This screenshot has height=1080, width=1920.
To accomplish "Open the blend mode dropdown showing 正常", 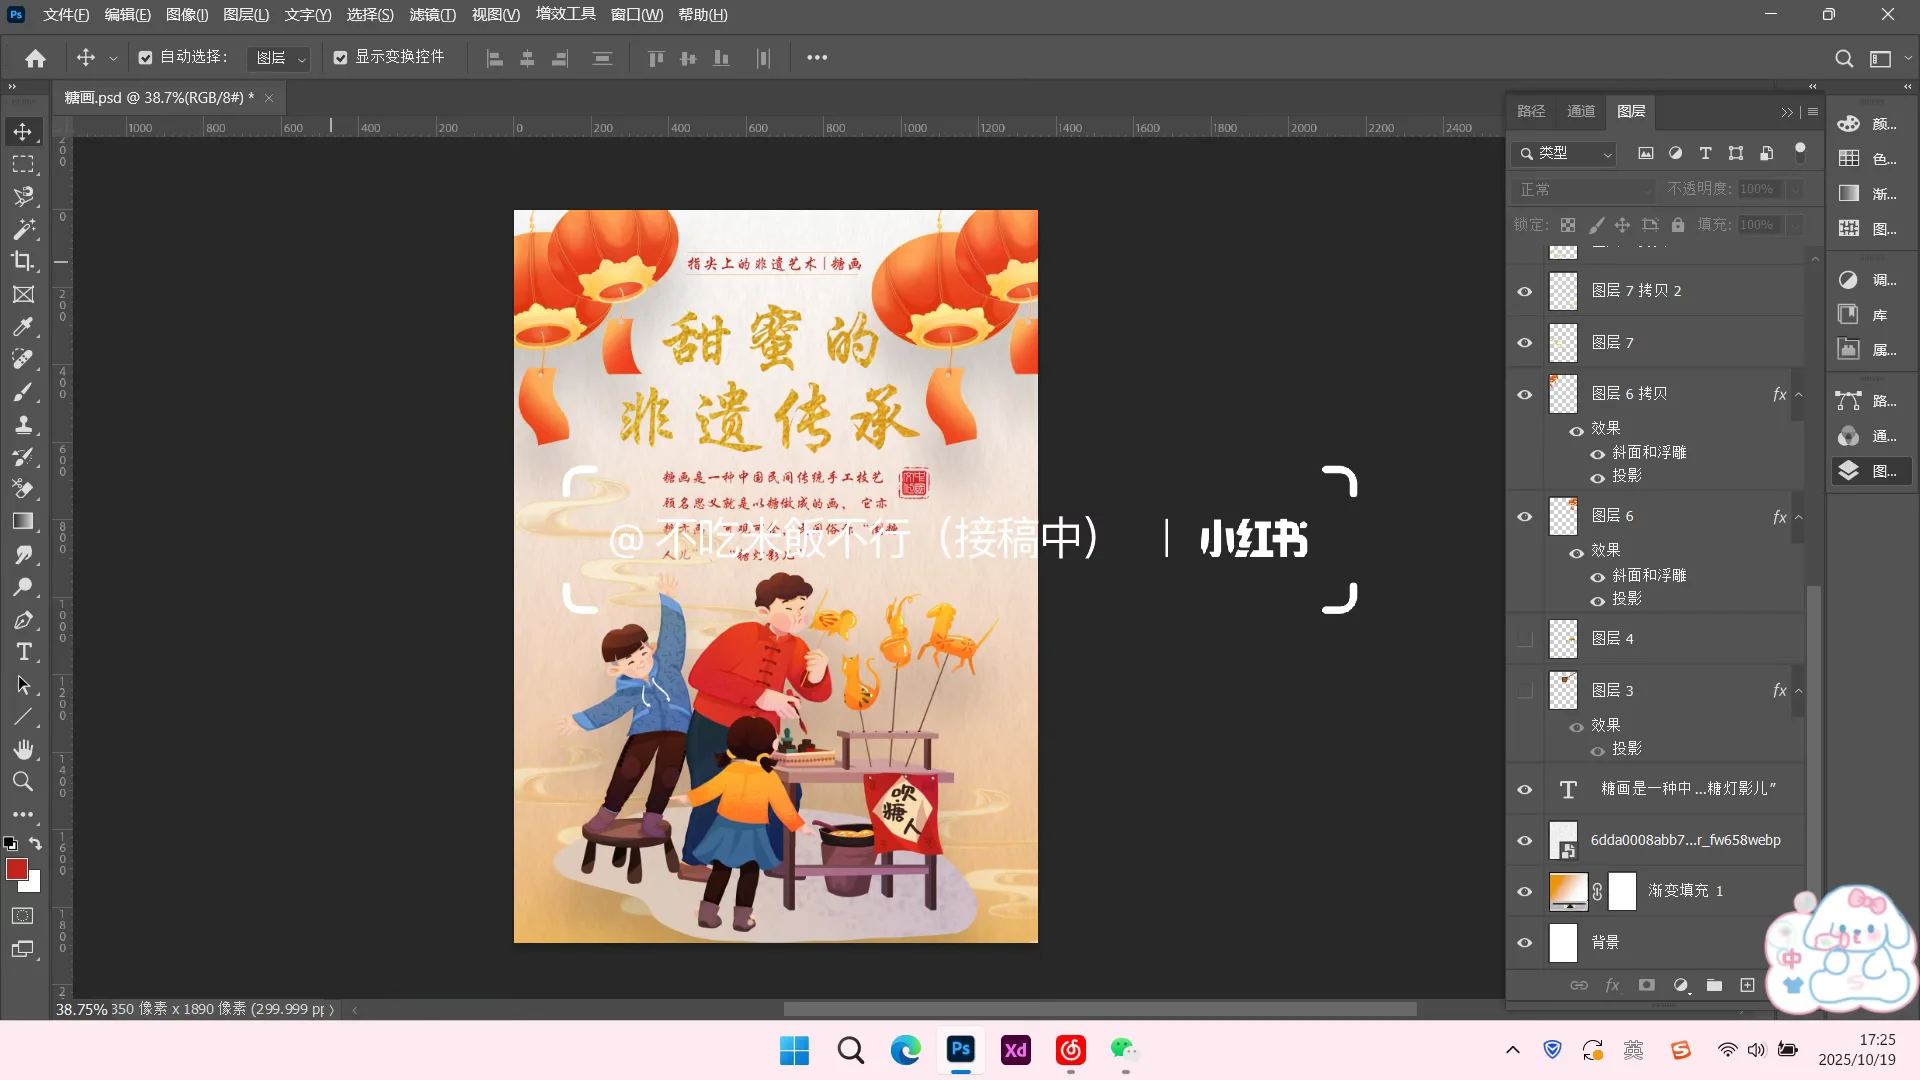I will [x=1583, y=189].
